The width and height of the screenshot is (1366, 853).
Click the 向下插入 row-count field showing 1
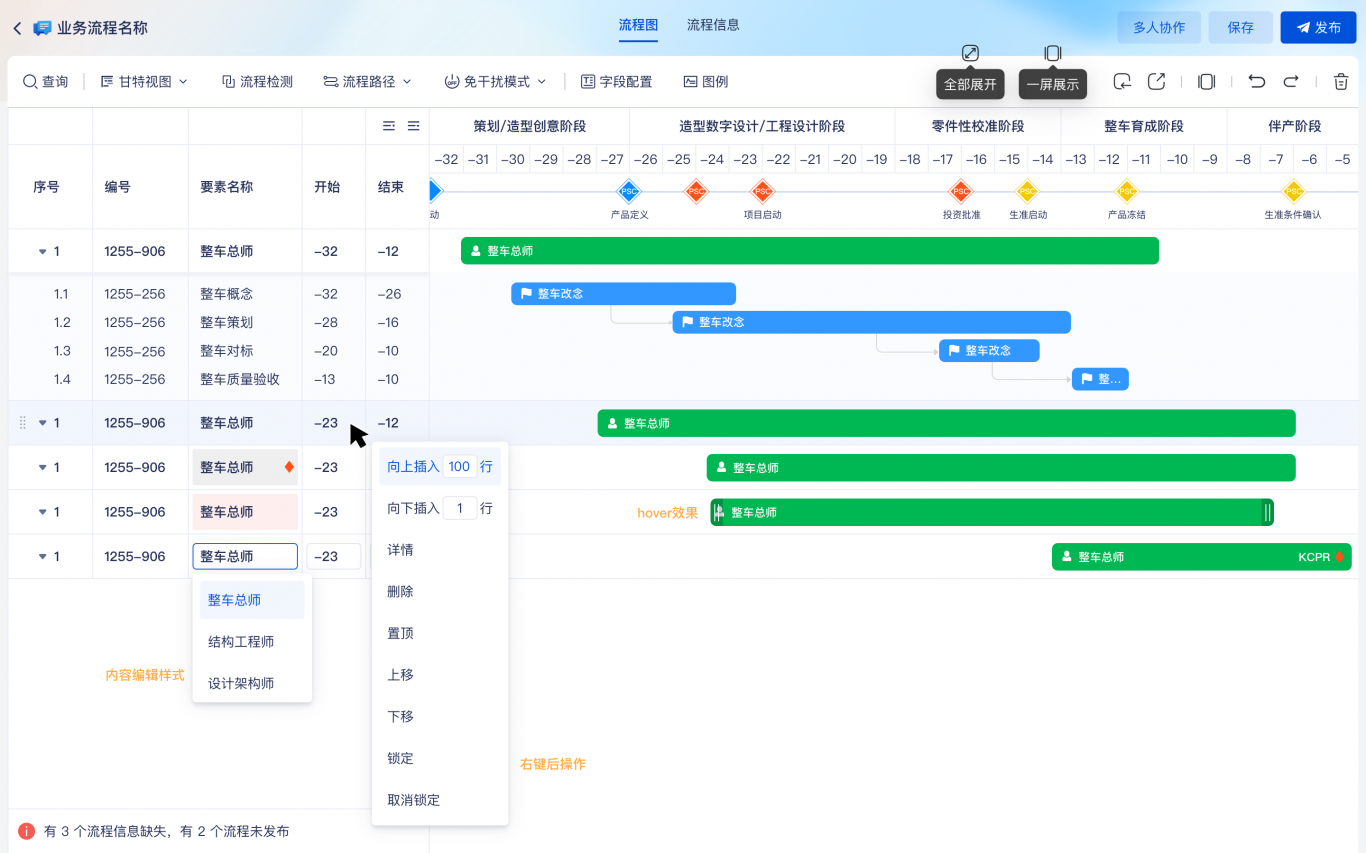click(x=459, y=509)
